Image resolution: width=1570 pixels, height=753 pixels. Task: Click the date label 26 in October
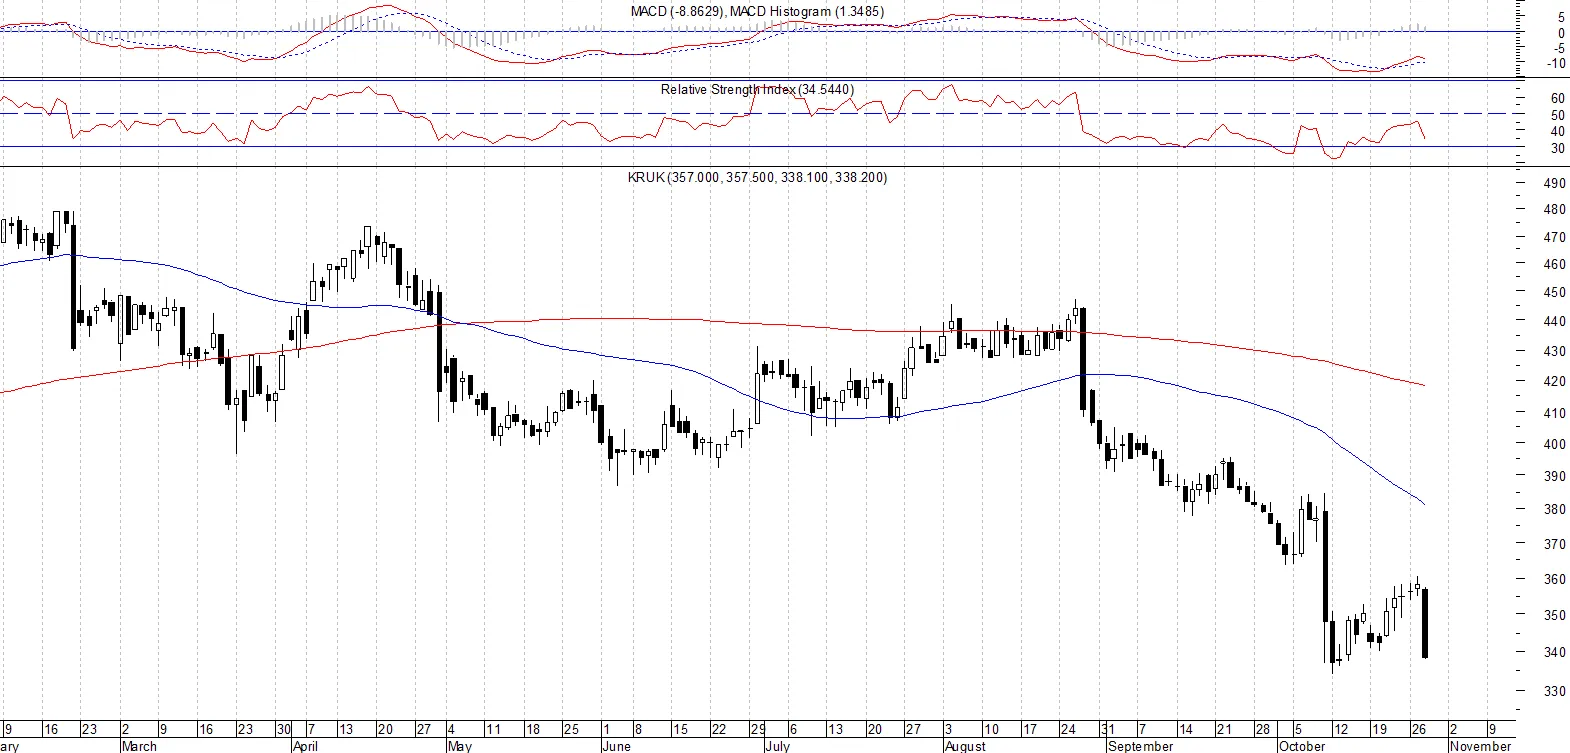pos(1418,730)
